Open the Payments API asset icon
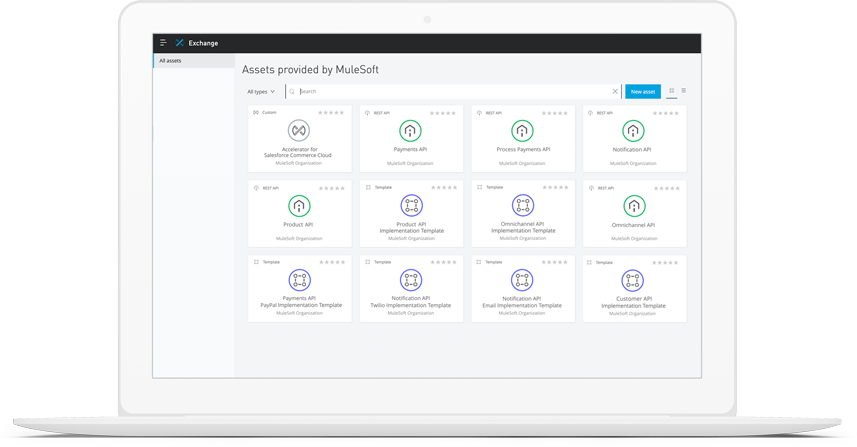857x447 pixels. (x=410, y=131)
